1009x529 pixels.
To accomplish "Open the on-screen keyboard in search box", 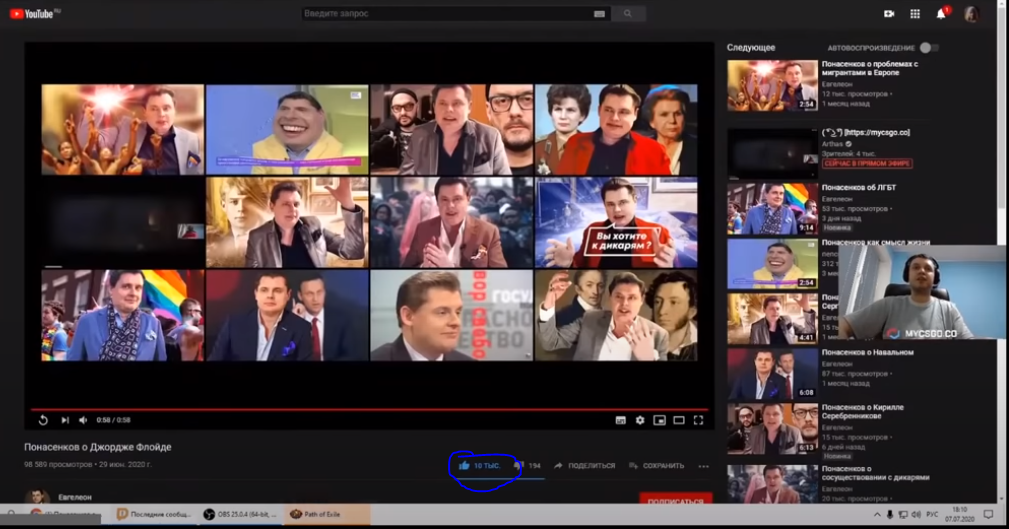I will [x=599, y=14].
